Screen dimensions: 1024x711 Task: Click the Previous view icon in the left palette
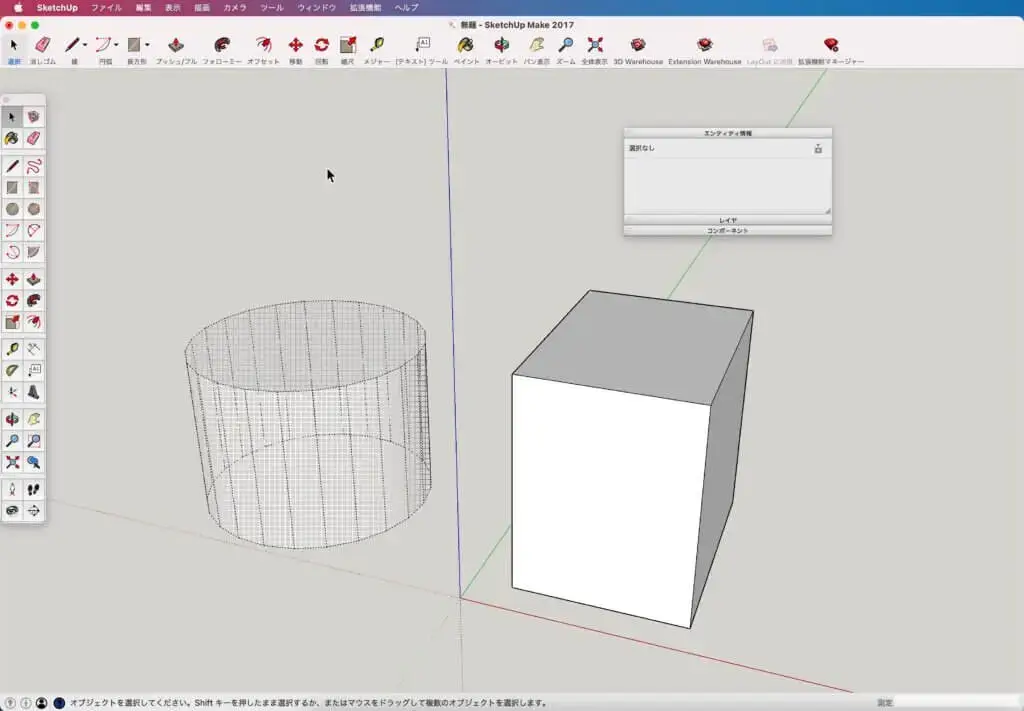pos(33,462)
